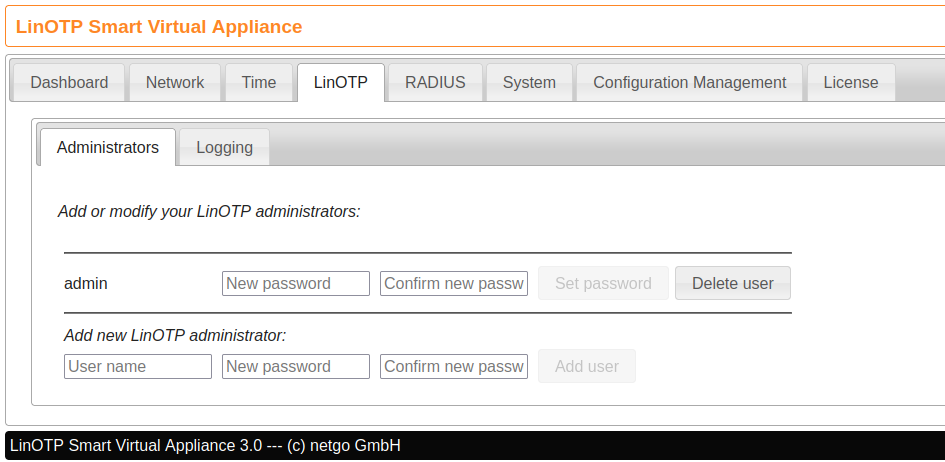This screenshot has width=945, height=462.
Task: Switch to the System tab
Action: [529, 83]
